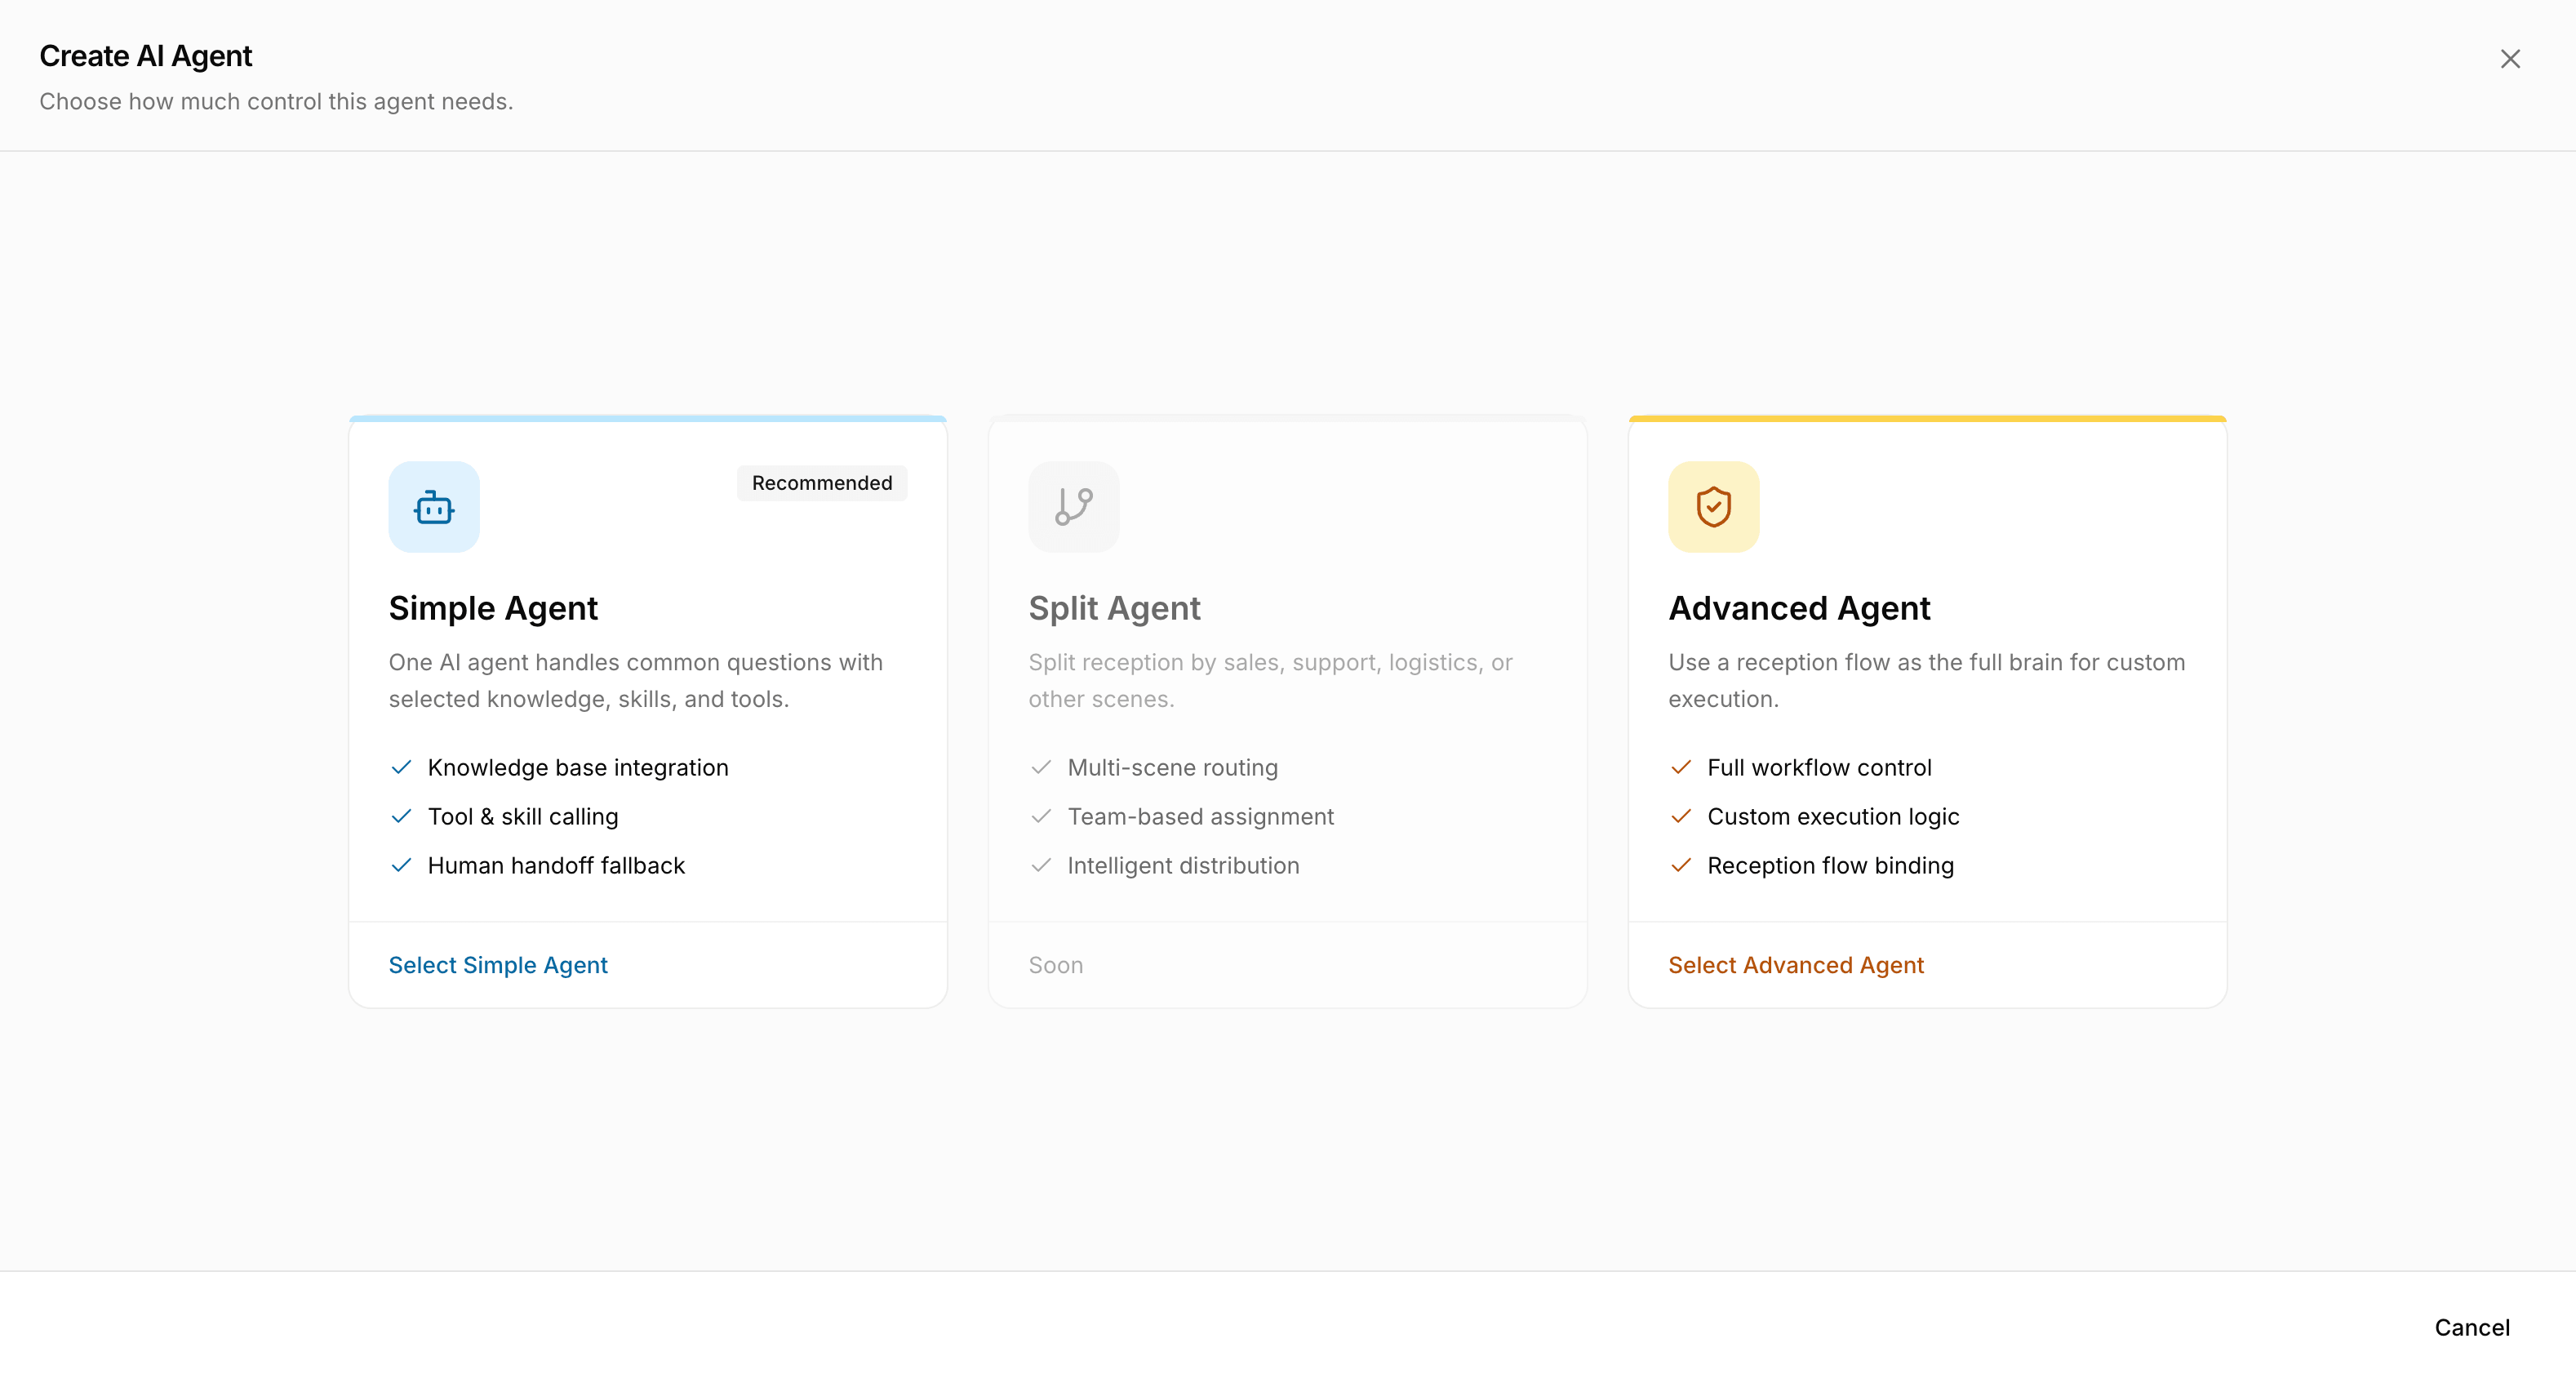
Task: Click the Advanced Agent shield icon
Action: coord(1714,507)
